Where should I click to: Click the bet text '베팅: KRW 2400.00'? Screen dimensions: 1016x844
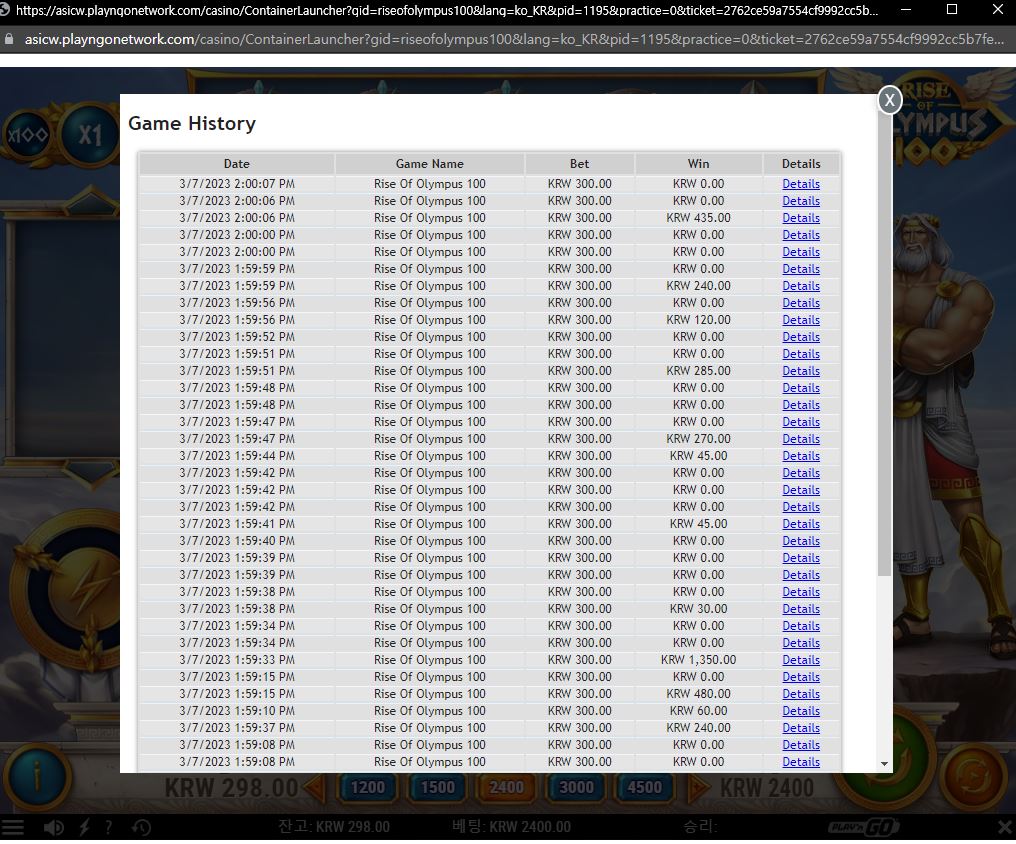tap(511, 827)
